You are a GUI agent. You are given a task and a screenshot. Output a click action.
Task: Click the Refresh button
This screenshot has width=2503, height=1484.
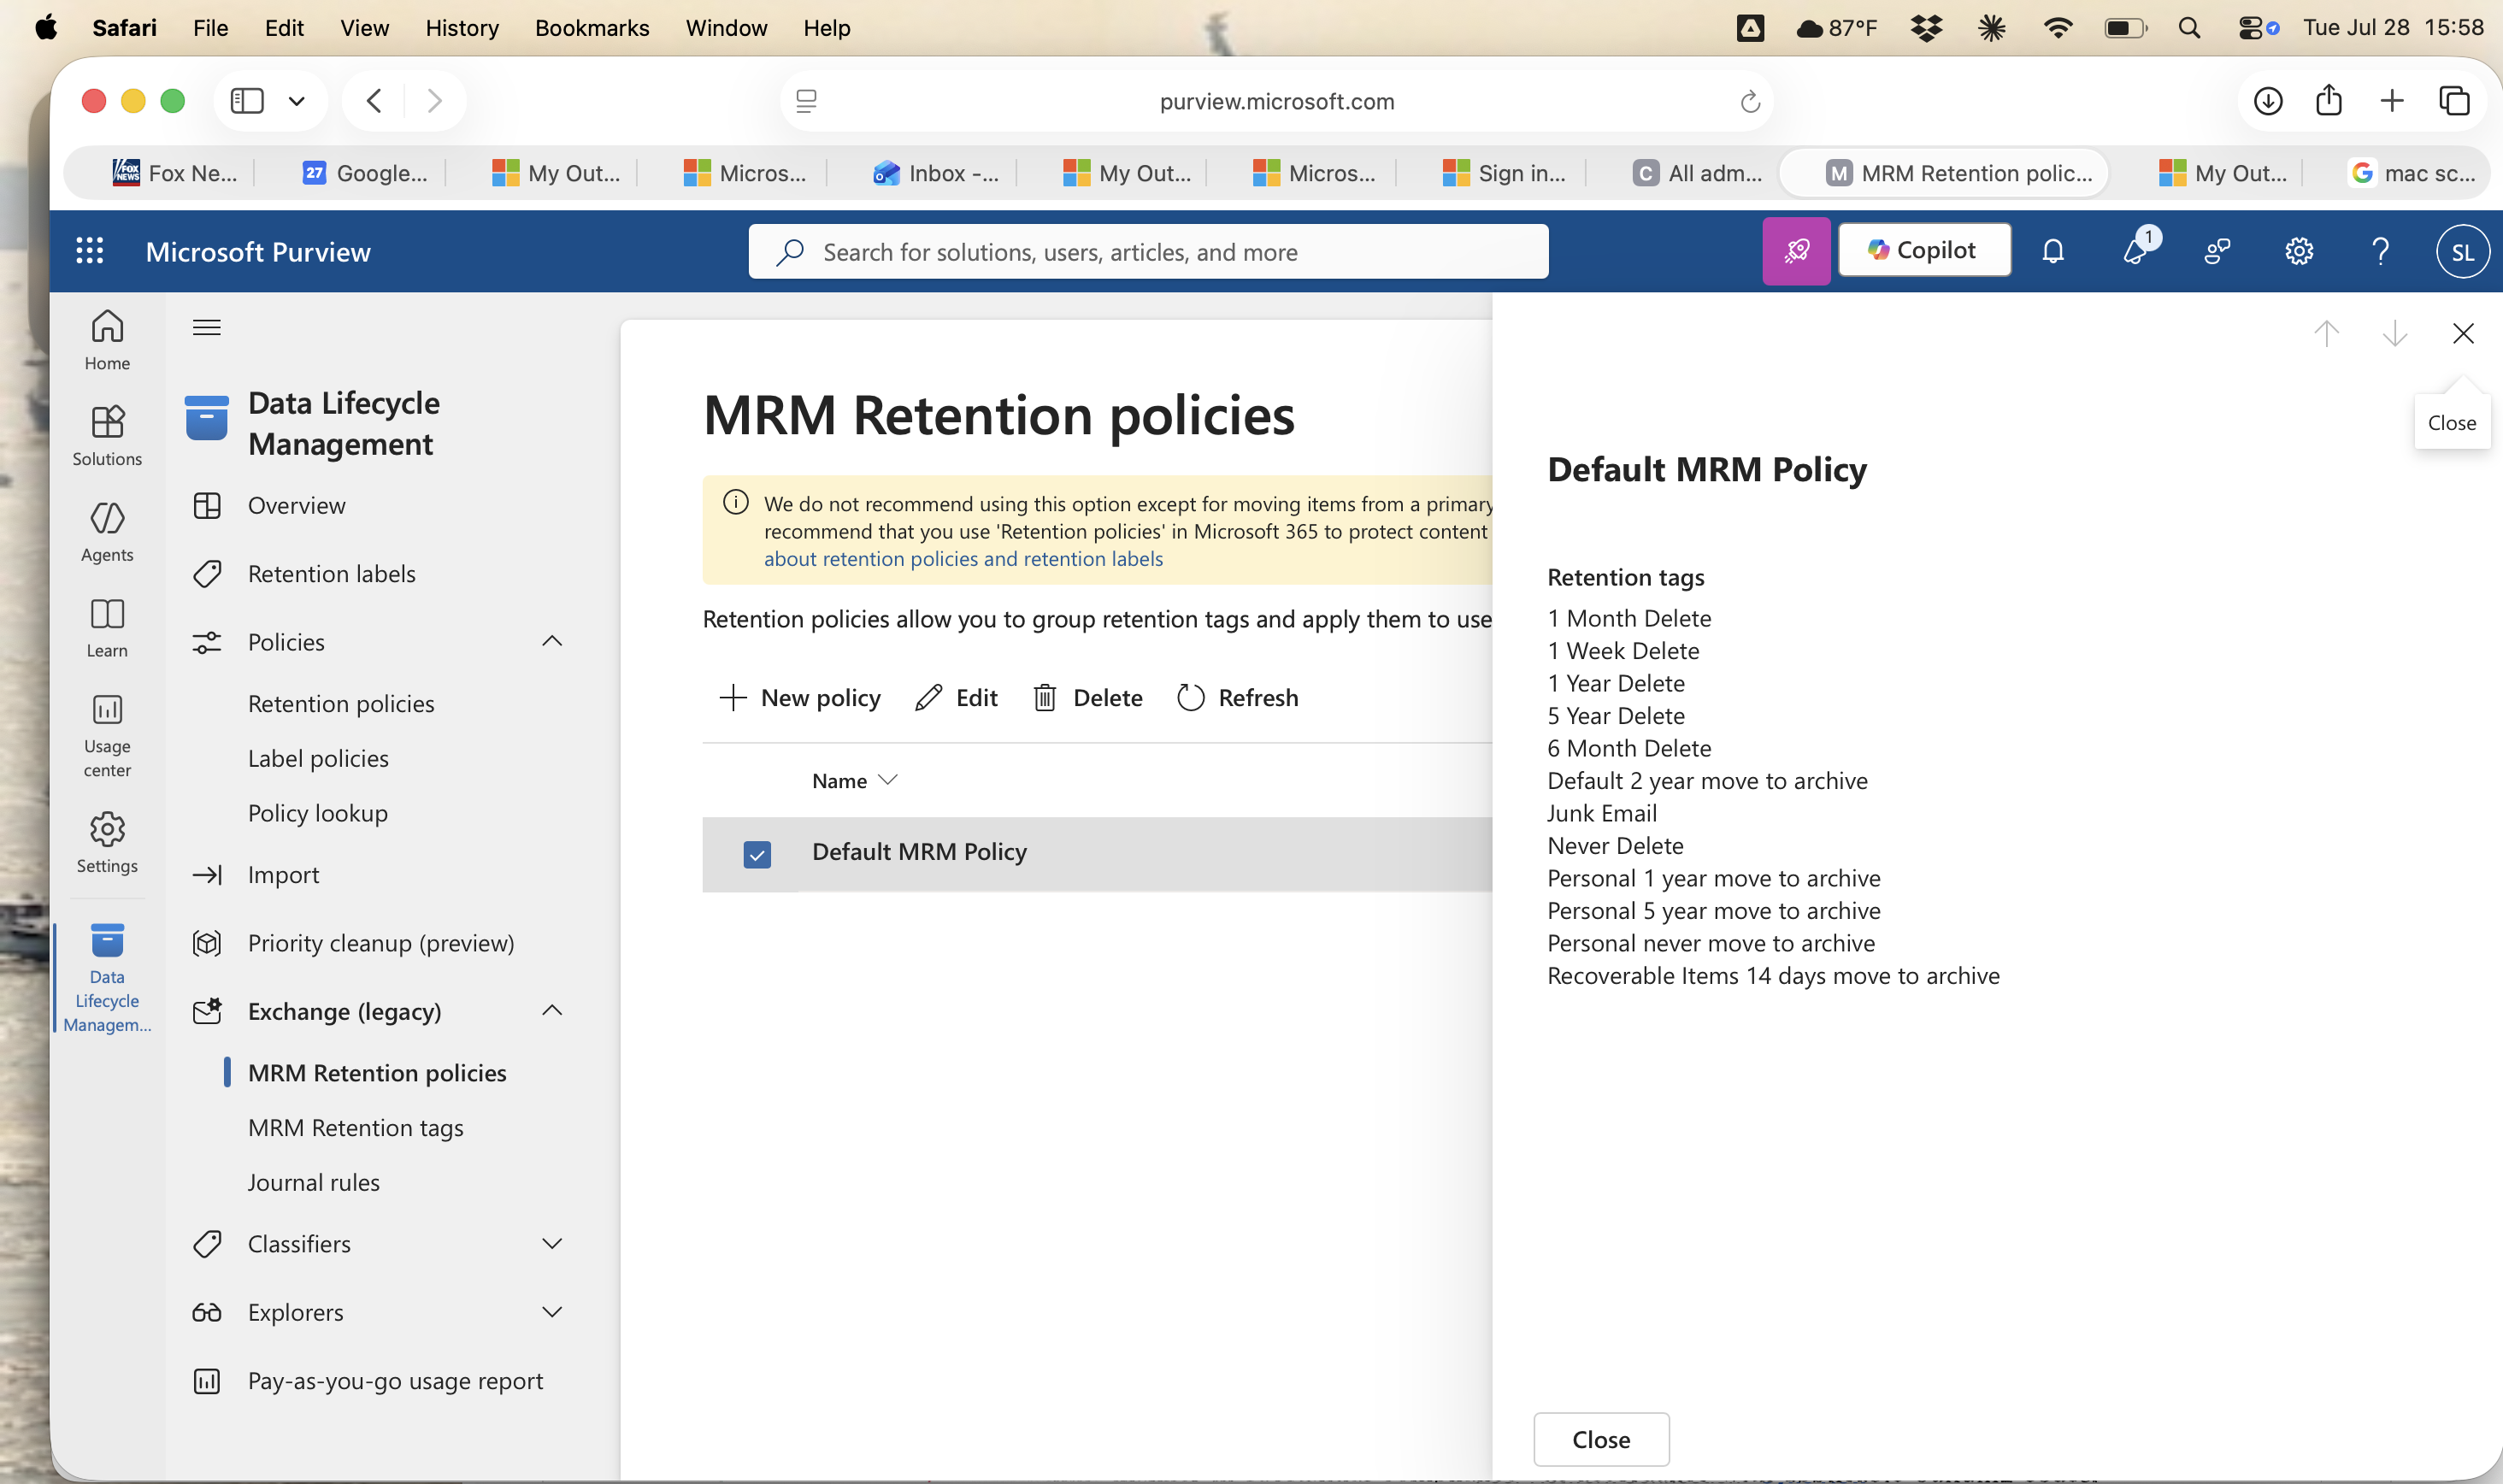click(x=1237, y=697)
